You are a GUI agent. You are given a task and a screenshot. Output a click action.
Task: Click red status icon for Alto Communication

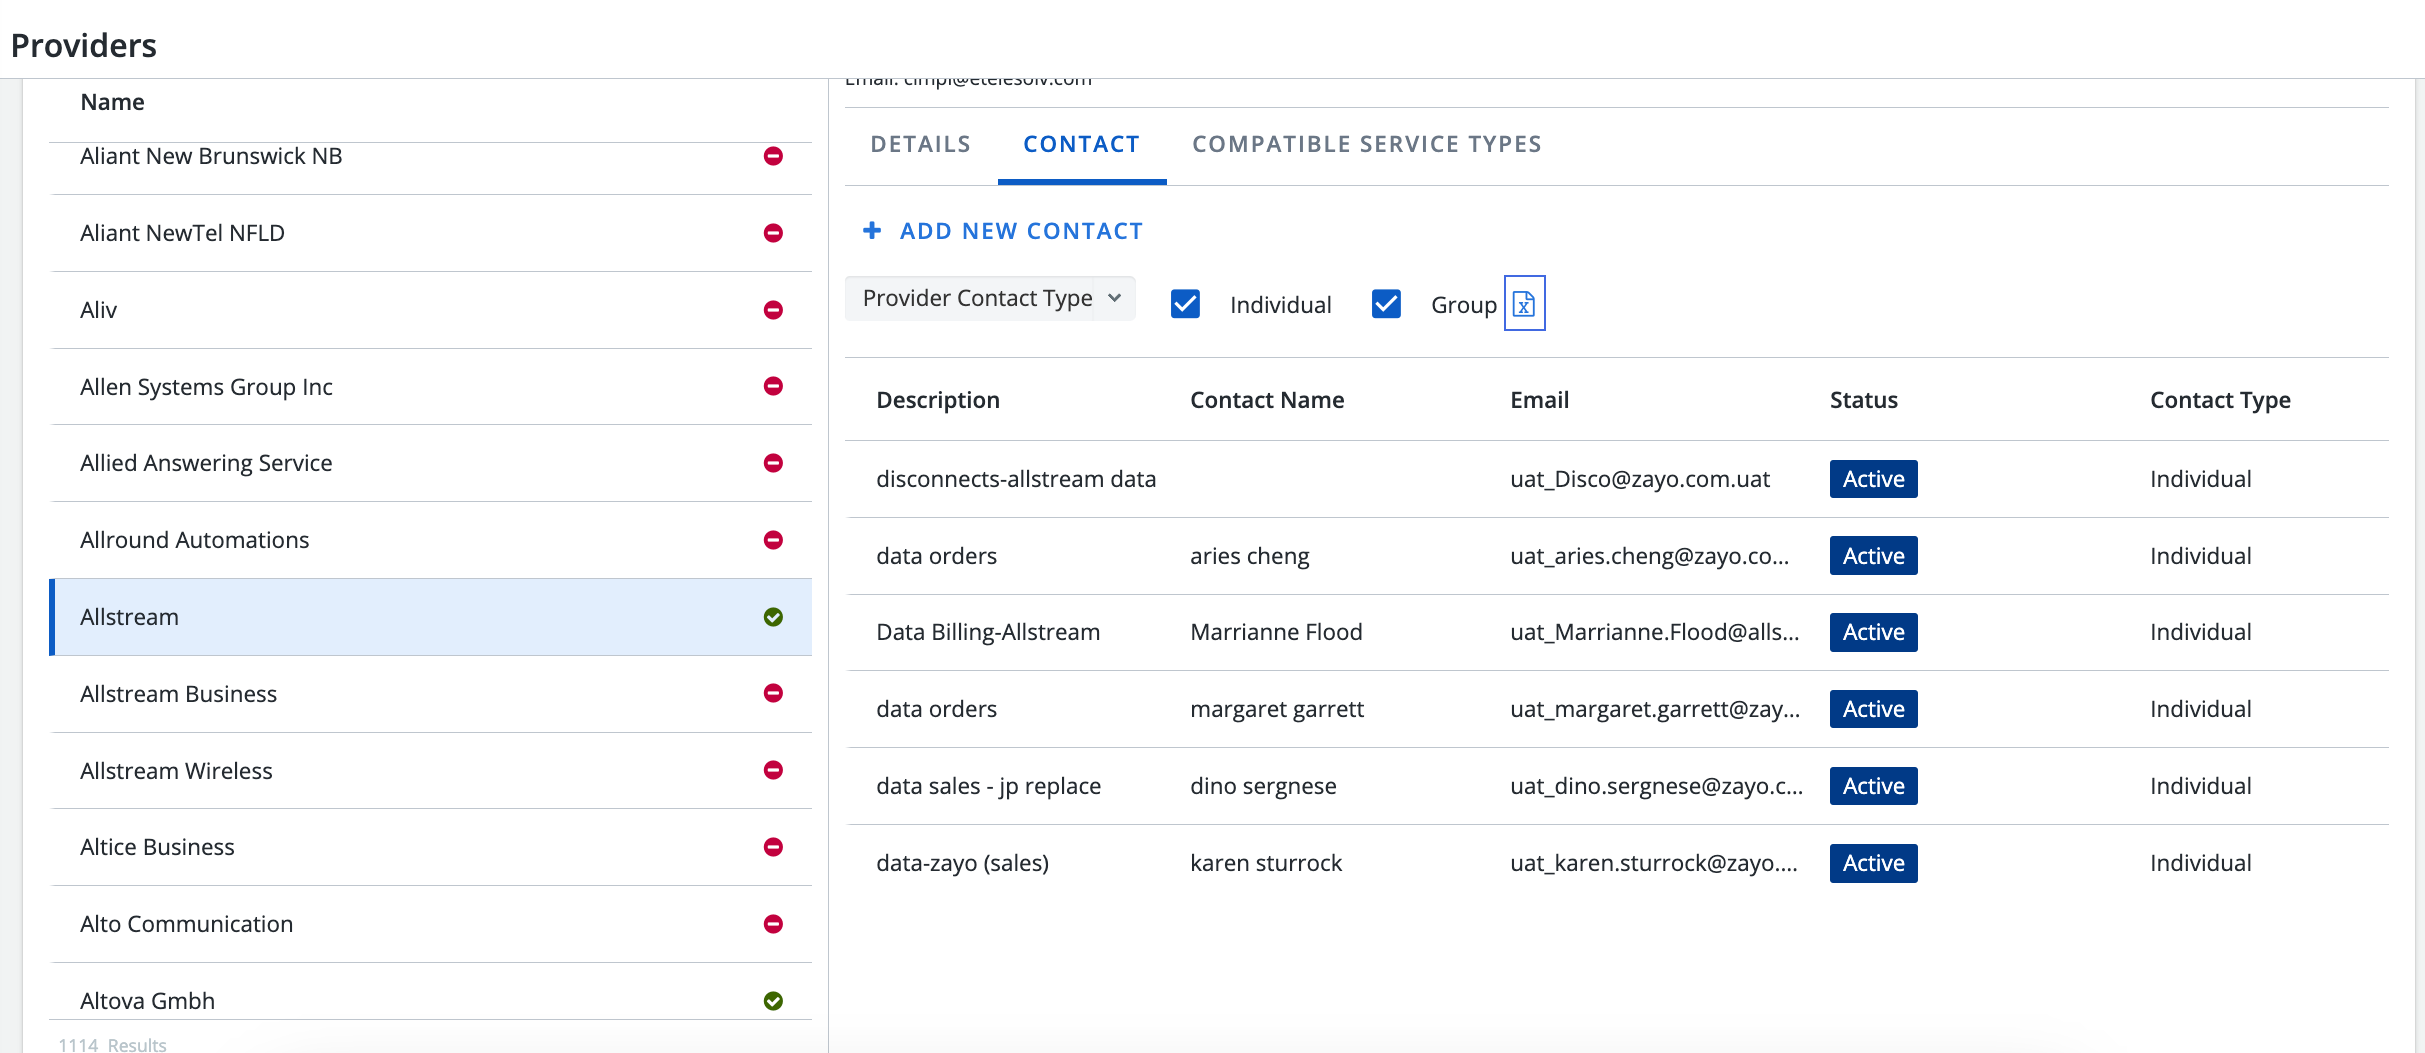coord(773,924)
